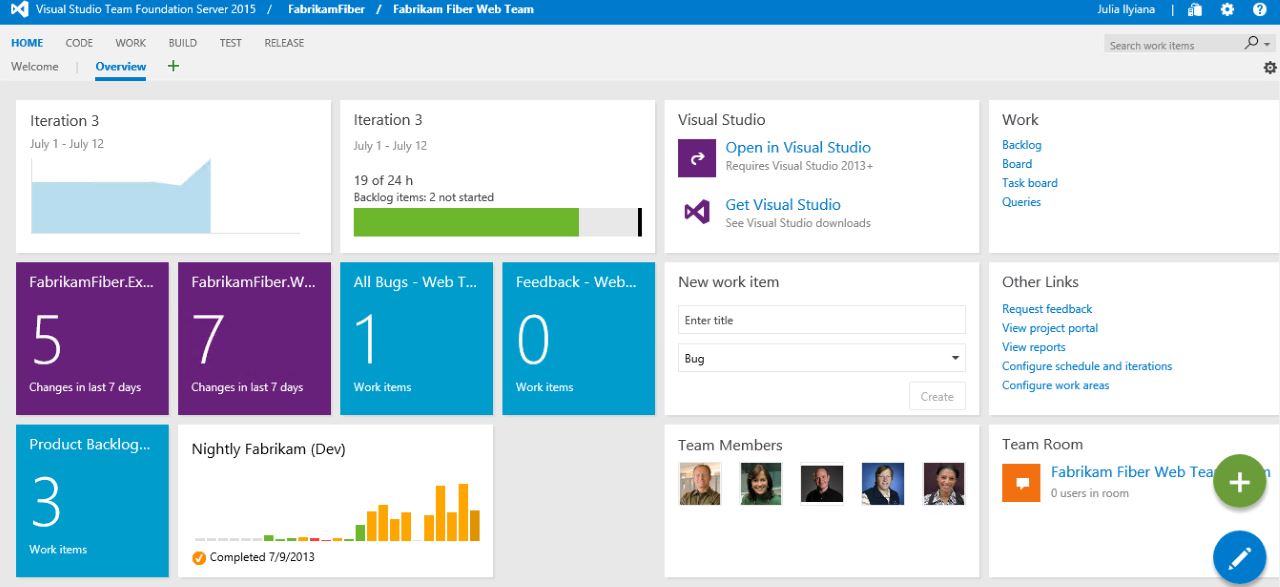
Task: Click the blue pencil edit floating button
Action: pos(1240,557)
